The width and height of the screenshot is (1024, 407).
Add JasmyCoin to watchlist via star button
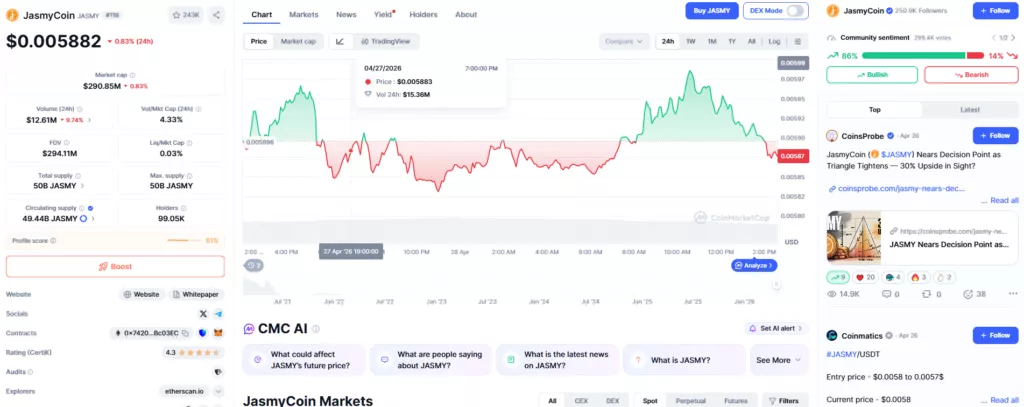click(186, 14)
